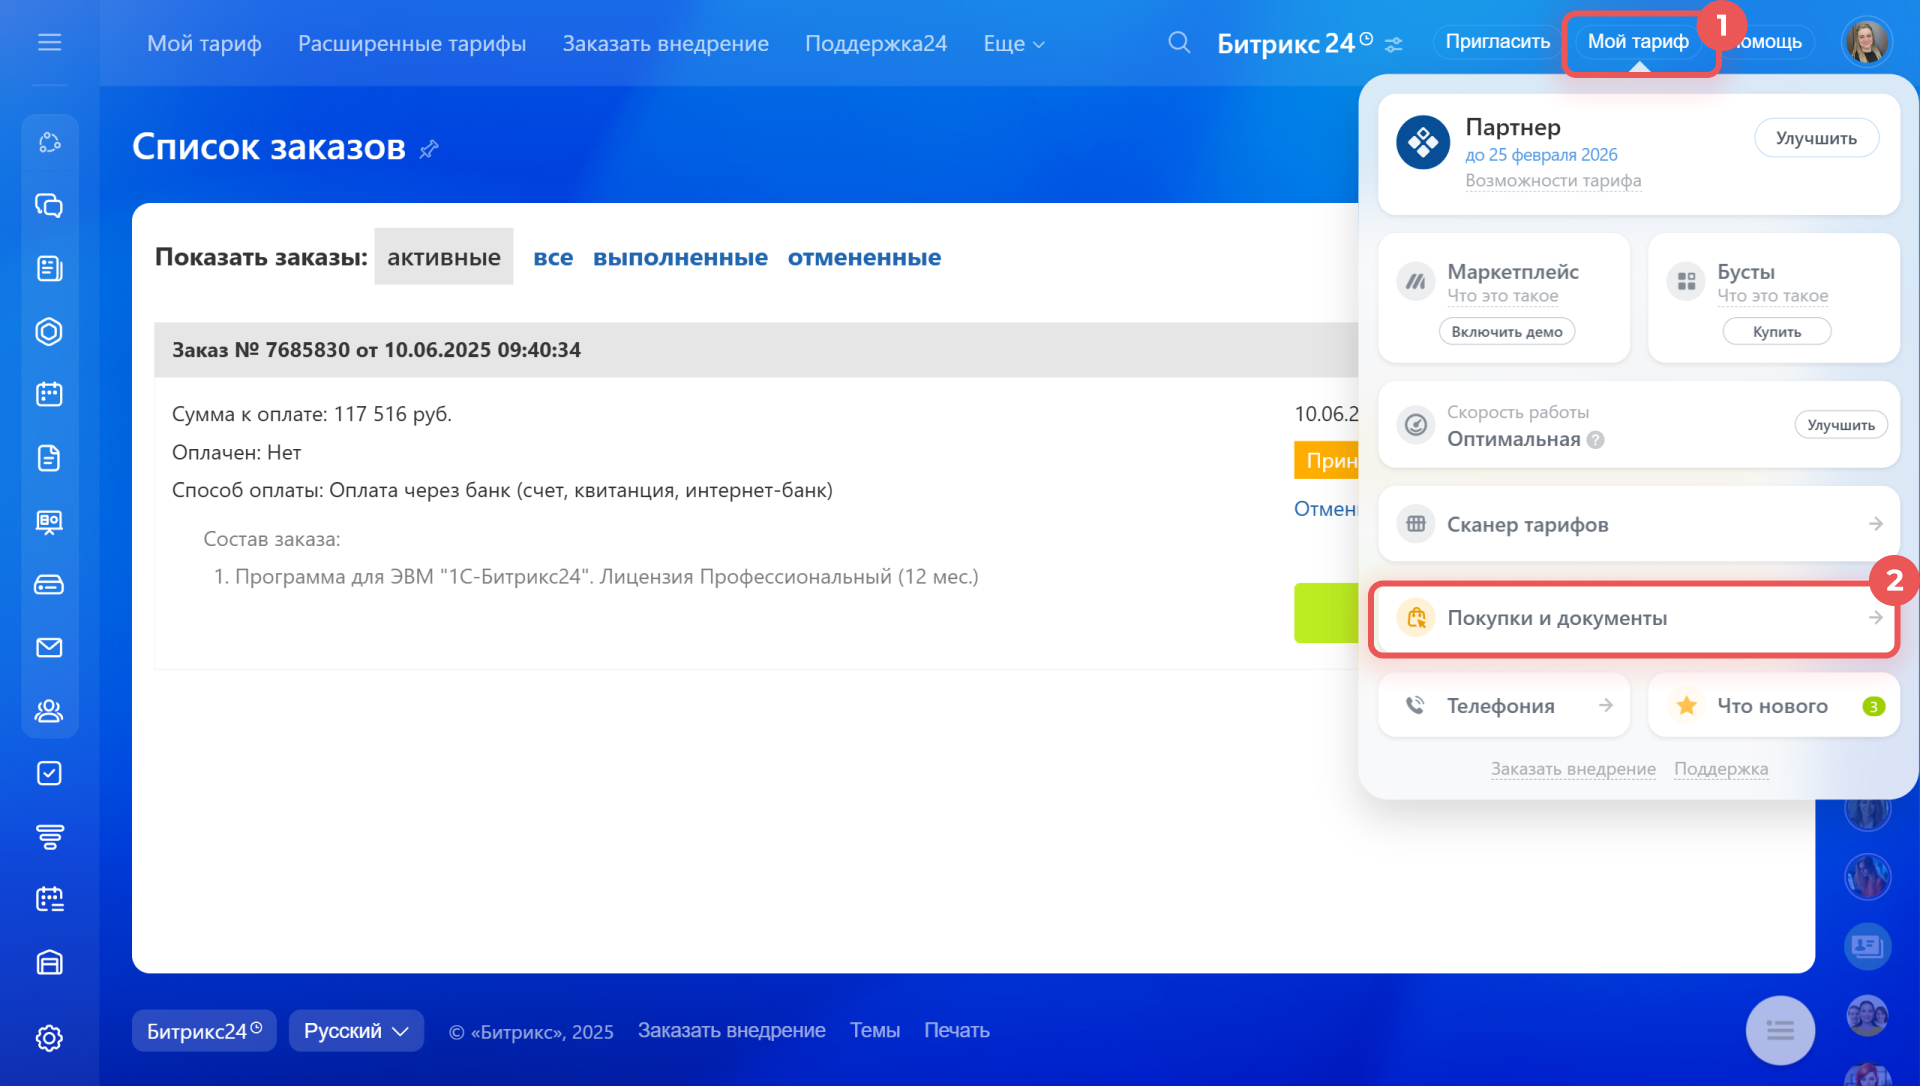Open the presentation board sidebar icon
The height and width of the screenshot is (1086, 1920).
(x=49, y=522)
